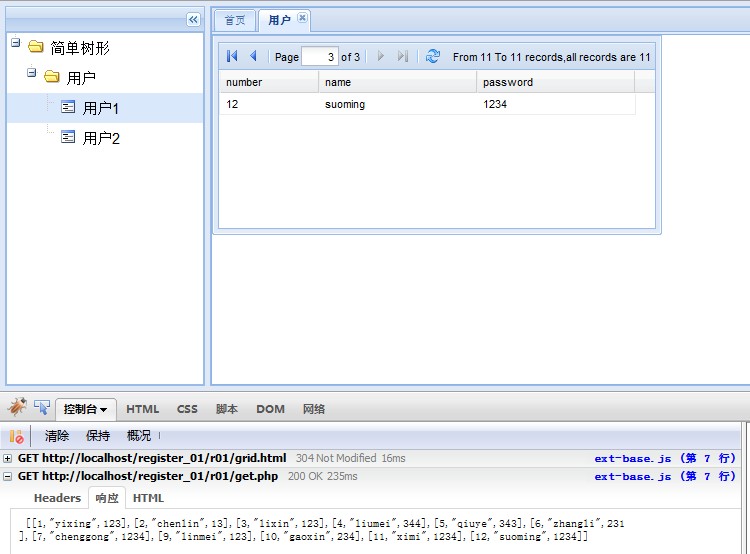Click the 简单树形 folder icon
The image size is (750, 554).
[36, 47]
